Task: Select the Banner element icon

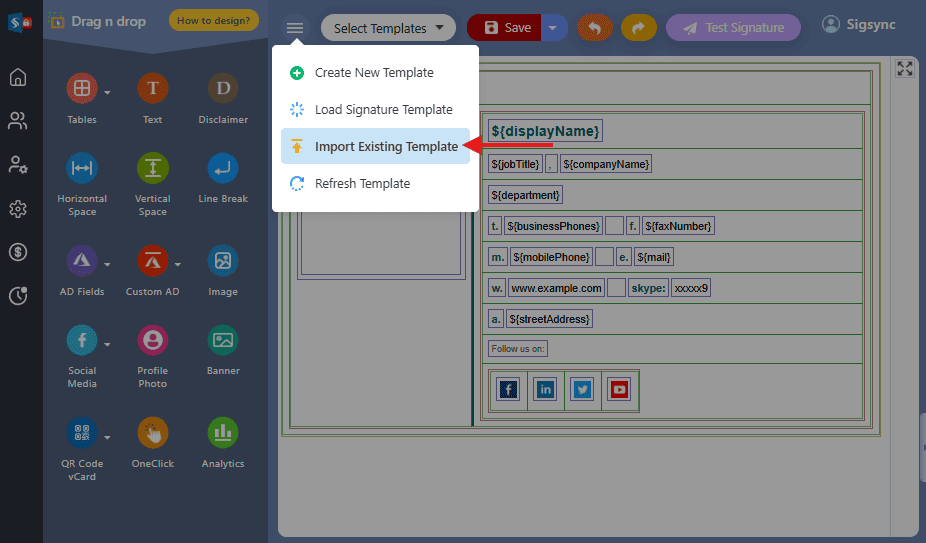Action: pos(223,340)
